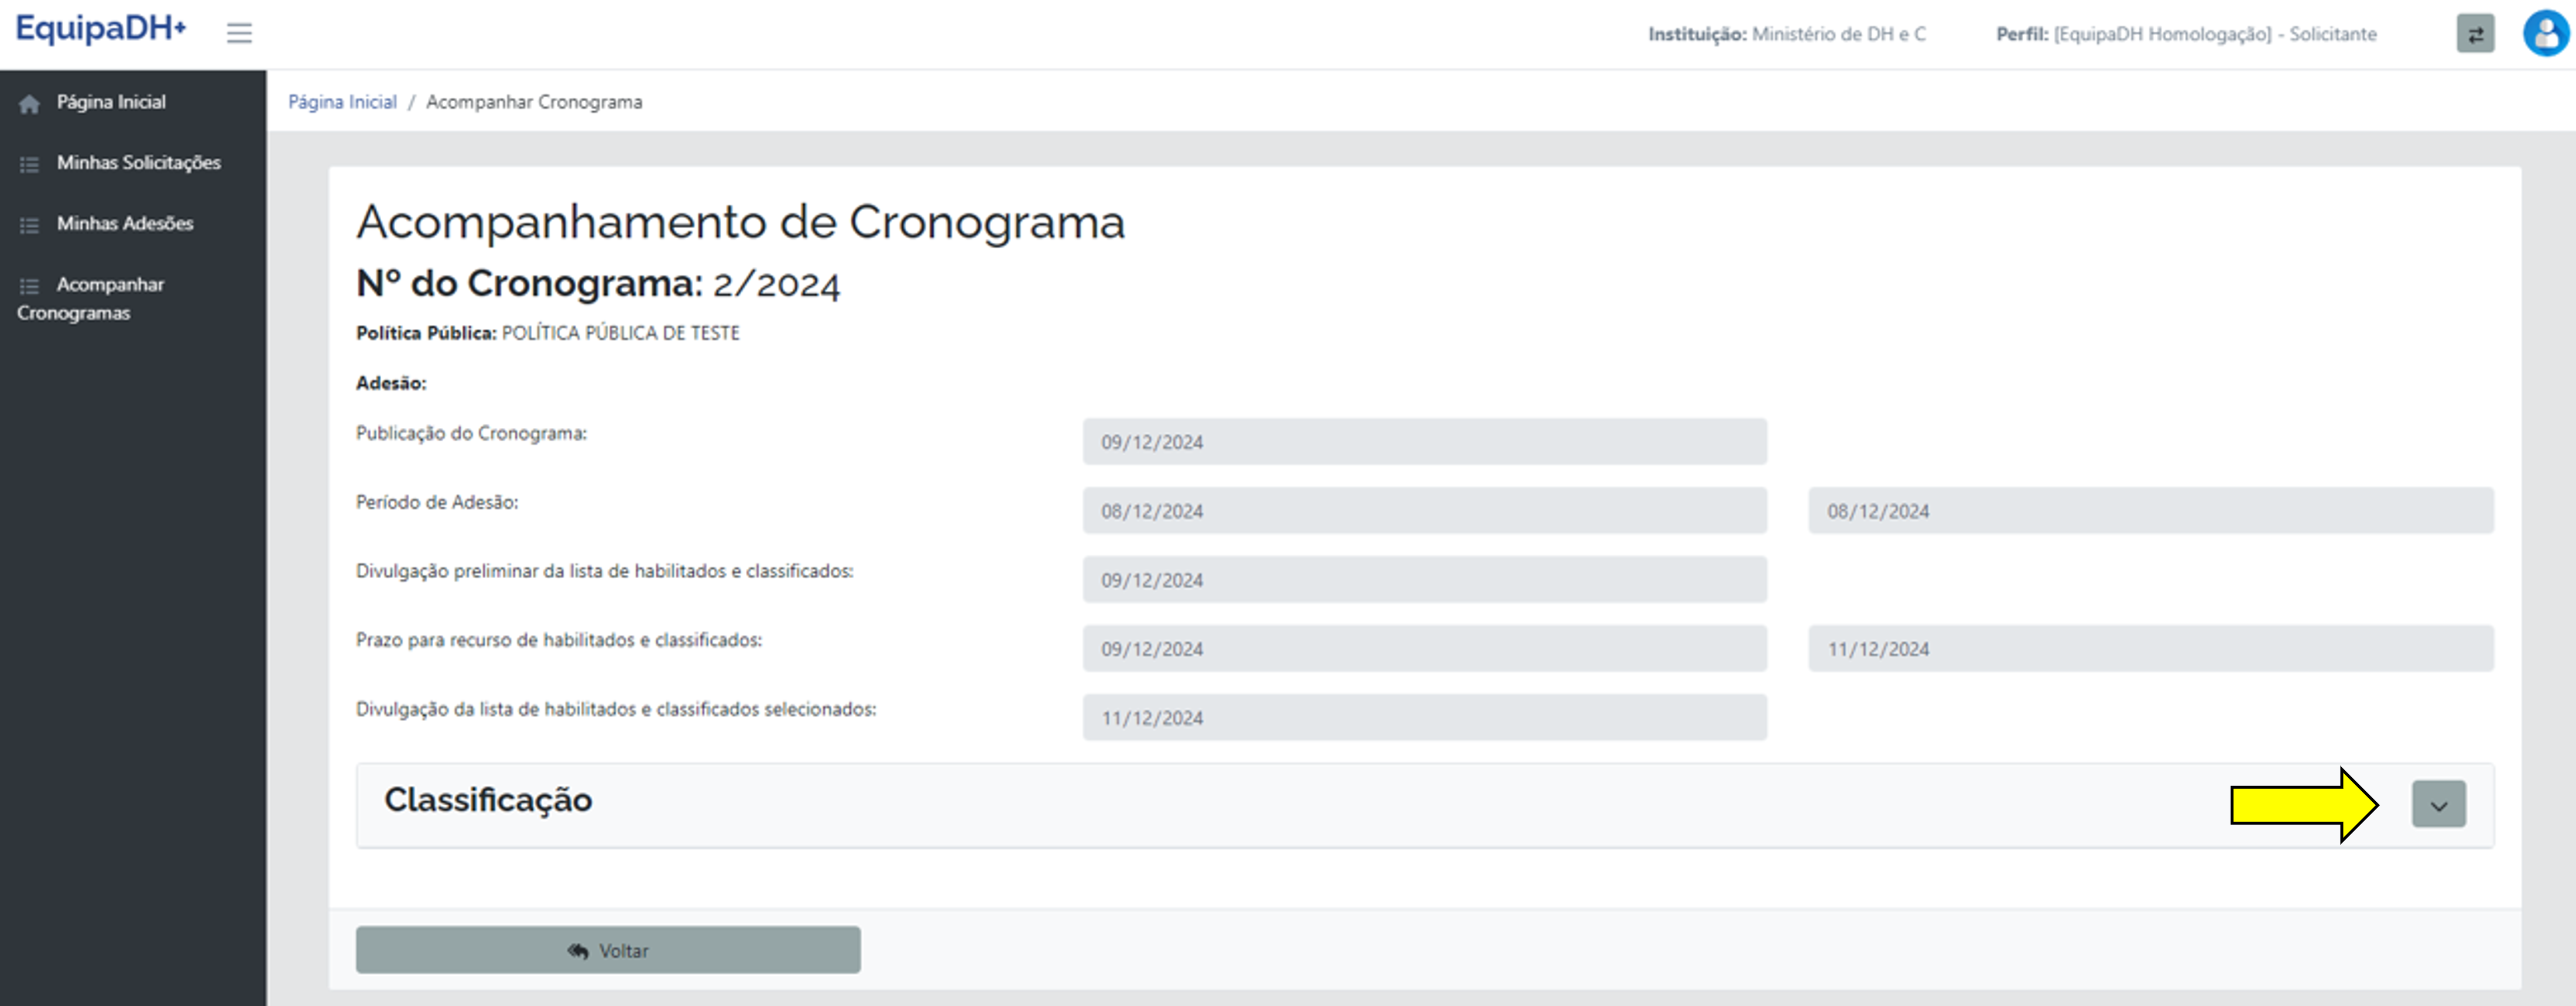2576x1006 pixels.
Task: Click the home icon in sidebar
Action: (29, 103)
